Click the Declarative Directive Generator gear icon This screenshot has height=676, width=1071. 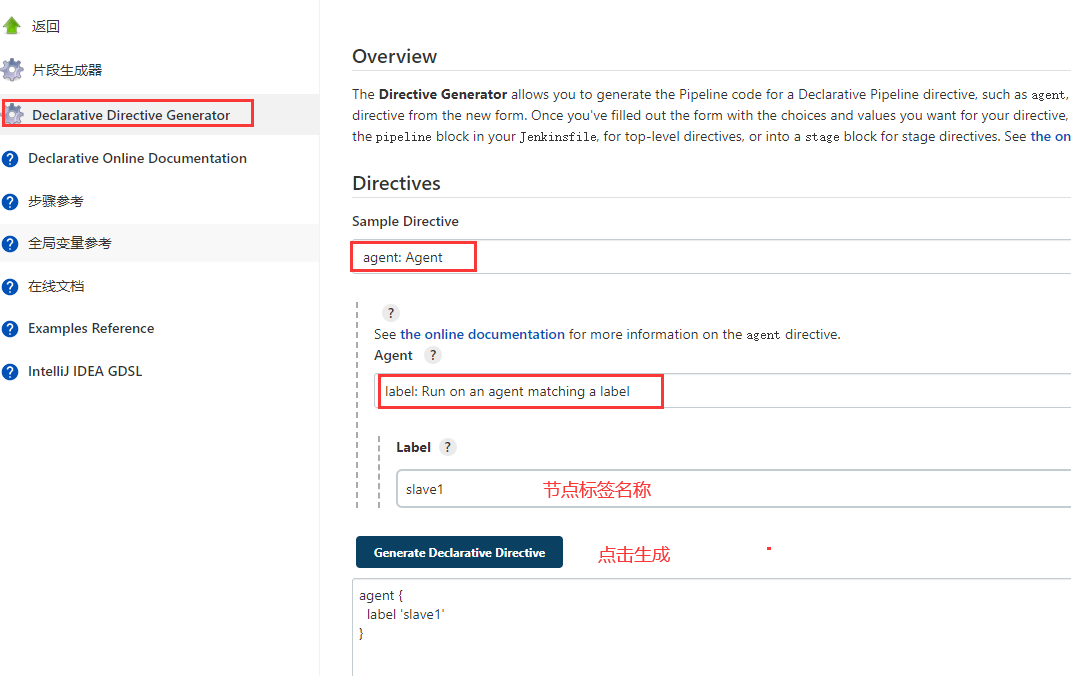(14, 114)
